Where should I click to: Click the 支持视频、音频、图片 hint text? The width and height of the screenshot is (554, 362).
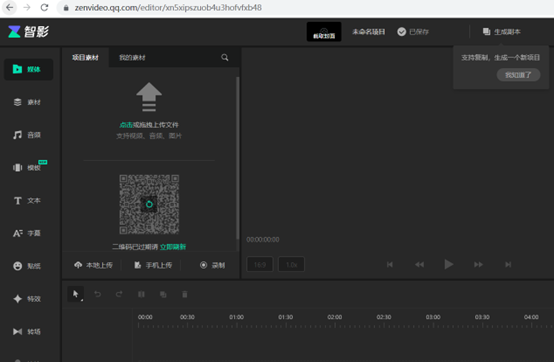(x=149, y=136)
